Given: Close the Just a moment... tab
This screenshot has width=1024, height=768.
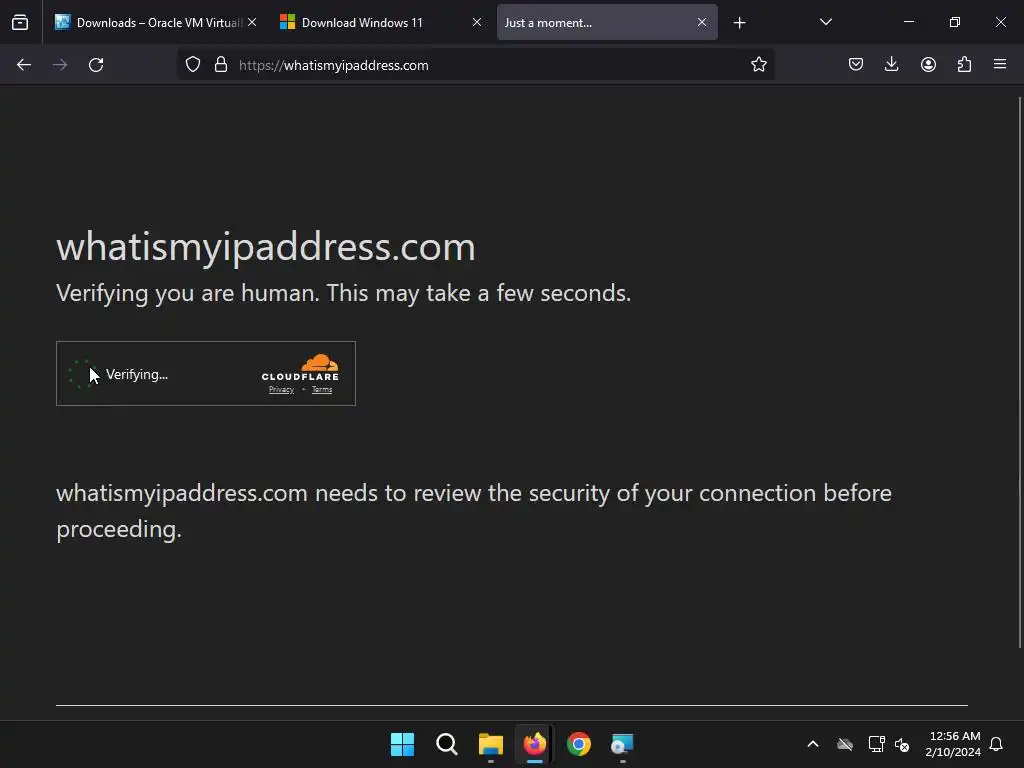Looking at the screenshot, I should click(702, 22).
